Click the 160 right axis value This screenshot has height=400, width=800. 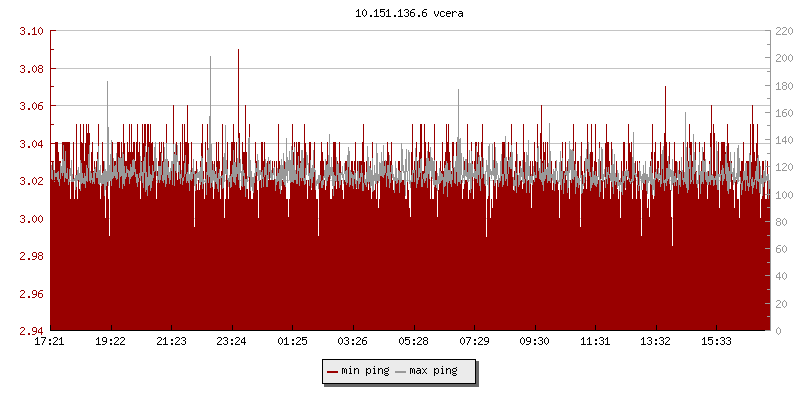784,113
